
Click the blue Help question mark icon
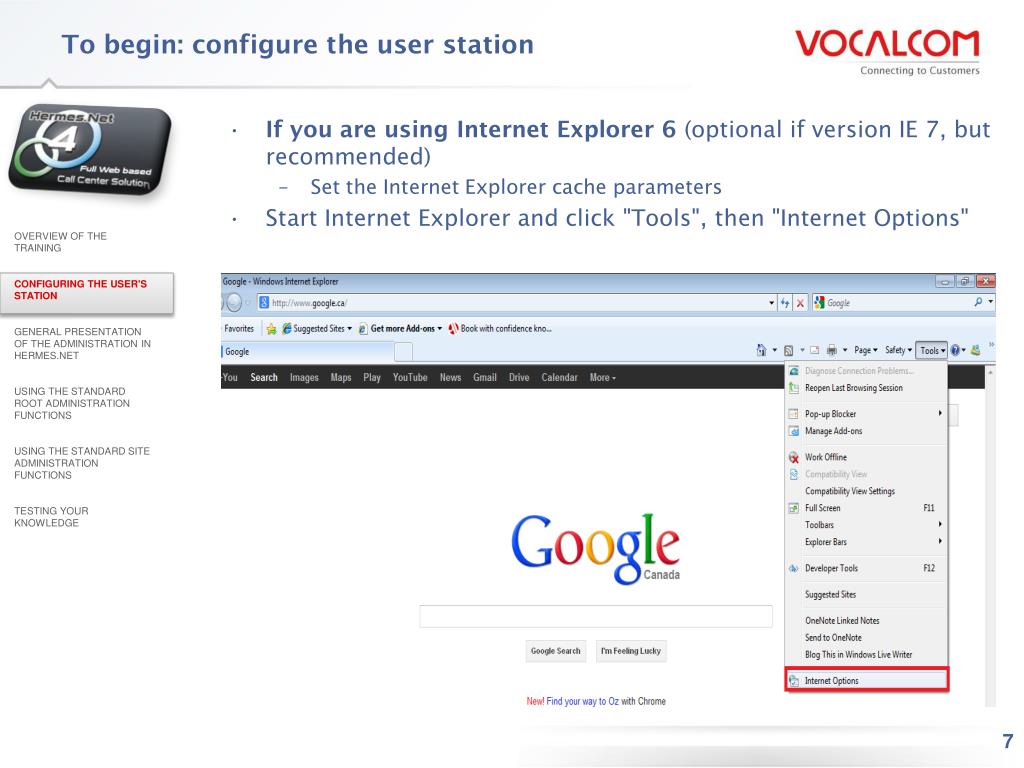[x=955, y=351]
